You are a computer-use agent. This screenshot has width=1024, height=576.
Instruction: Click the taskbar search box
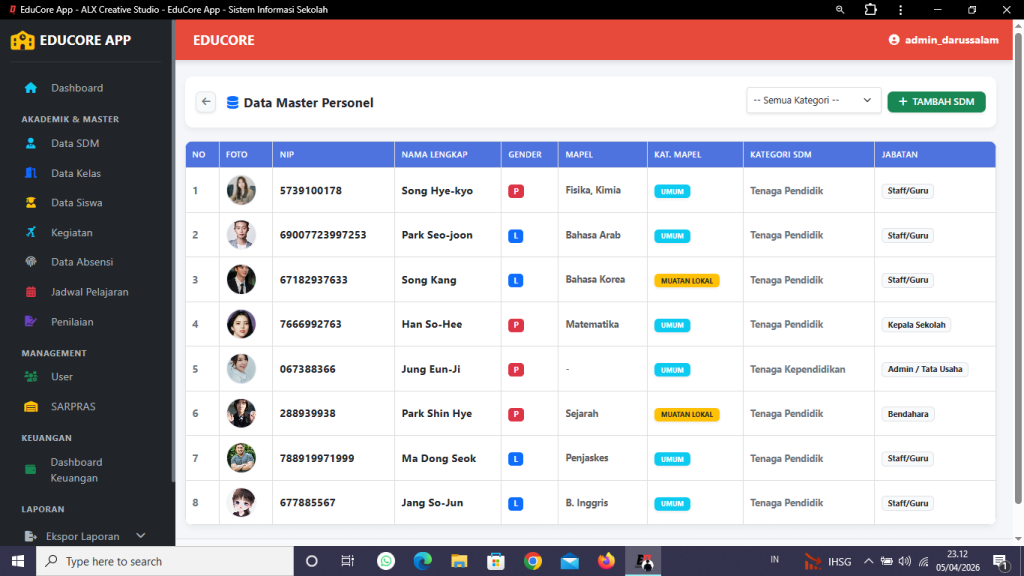click(x=165, y=561)
